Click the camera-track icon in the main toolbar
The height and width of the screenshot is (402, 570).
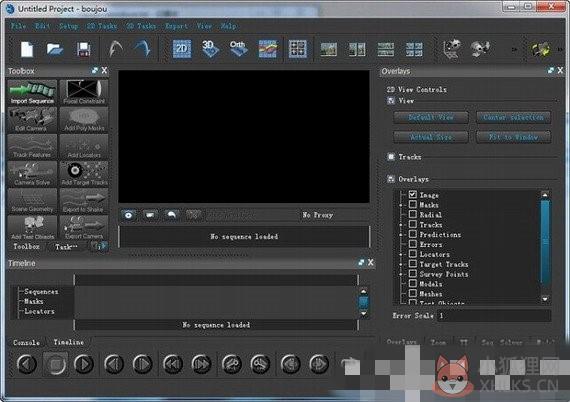coord(452,49)
